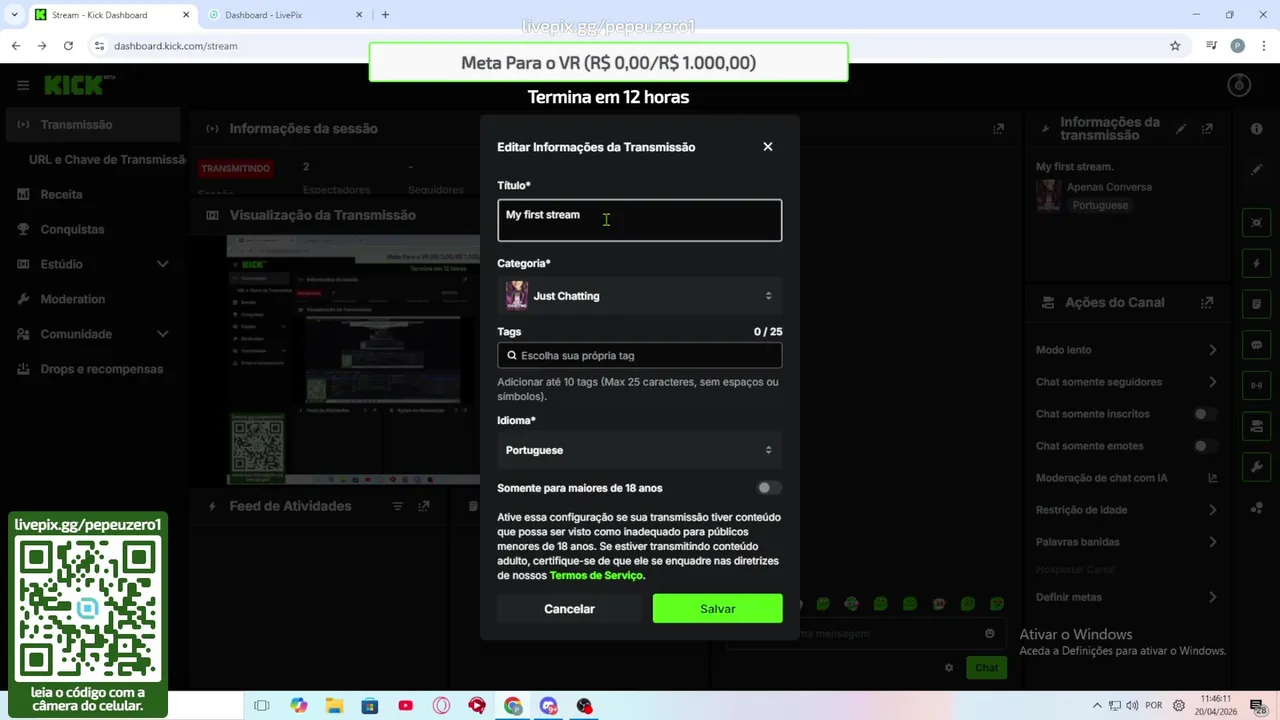Expand Restrição de idade options
Viewport: 1280px width, 720px height.
coord(1212,510)
